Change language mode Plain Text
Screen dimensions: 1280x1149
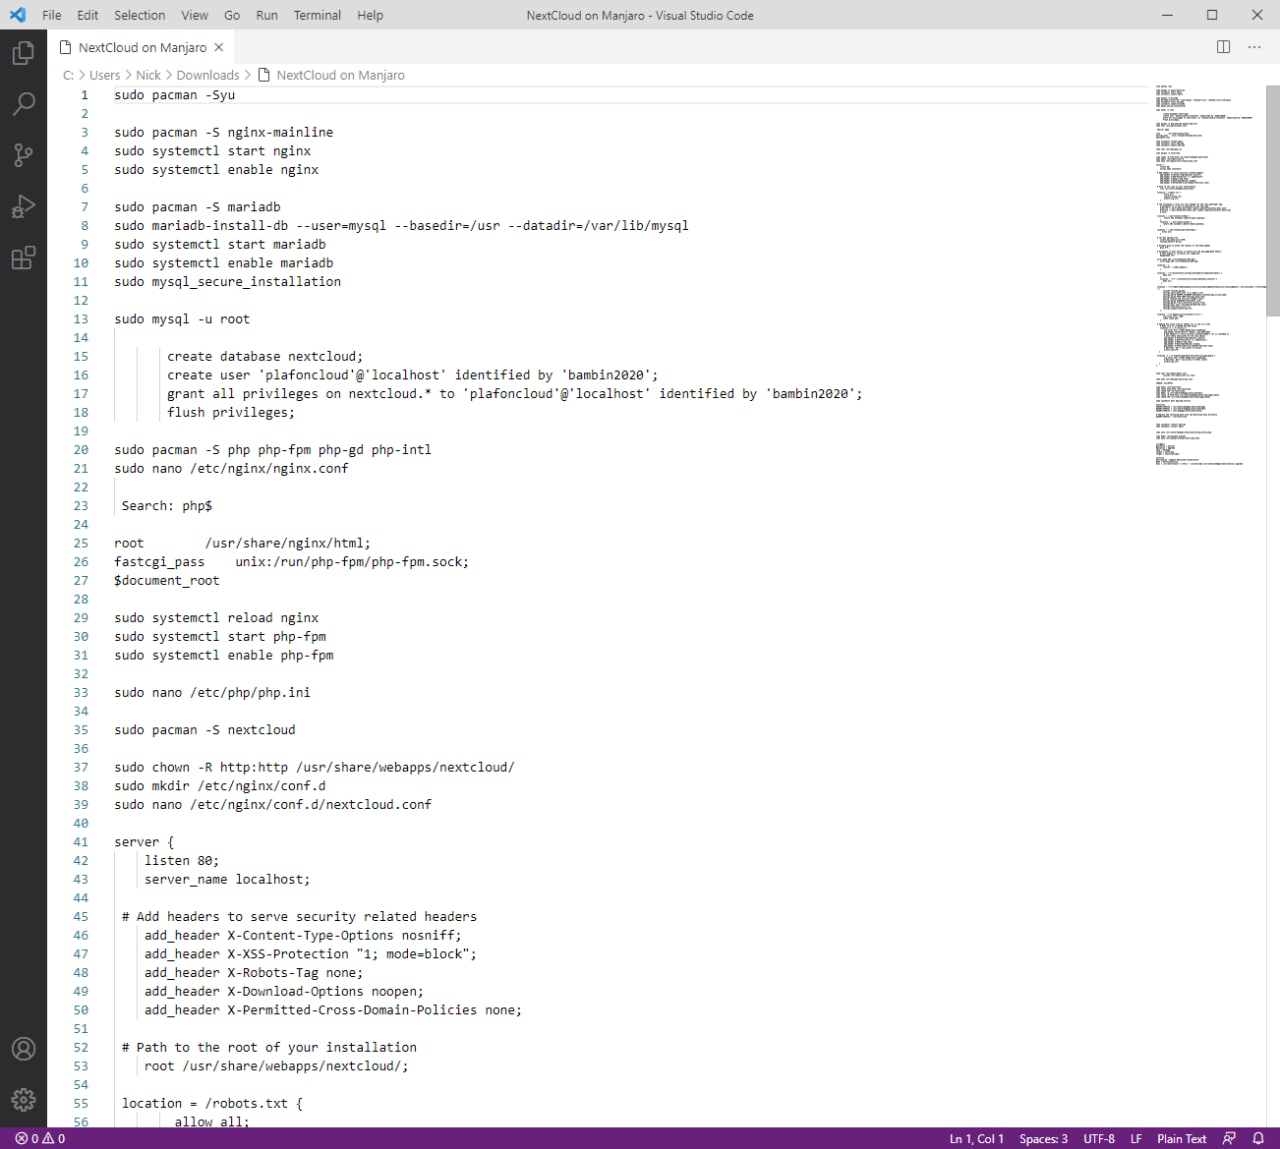point(1182,1139)
